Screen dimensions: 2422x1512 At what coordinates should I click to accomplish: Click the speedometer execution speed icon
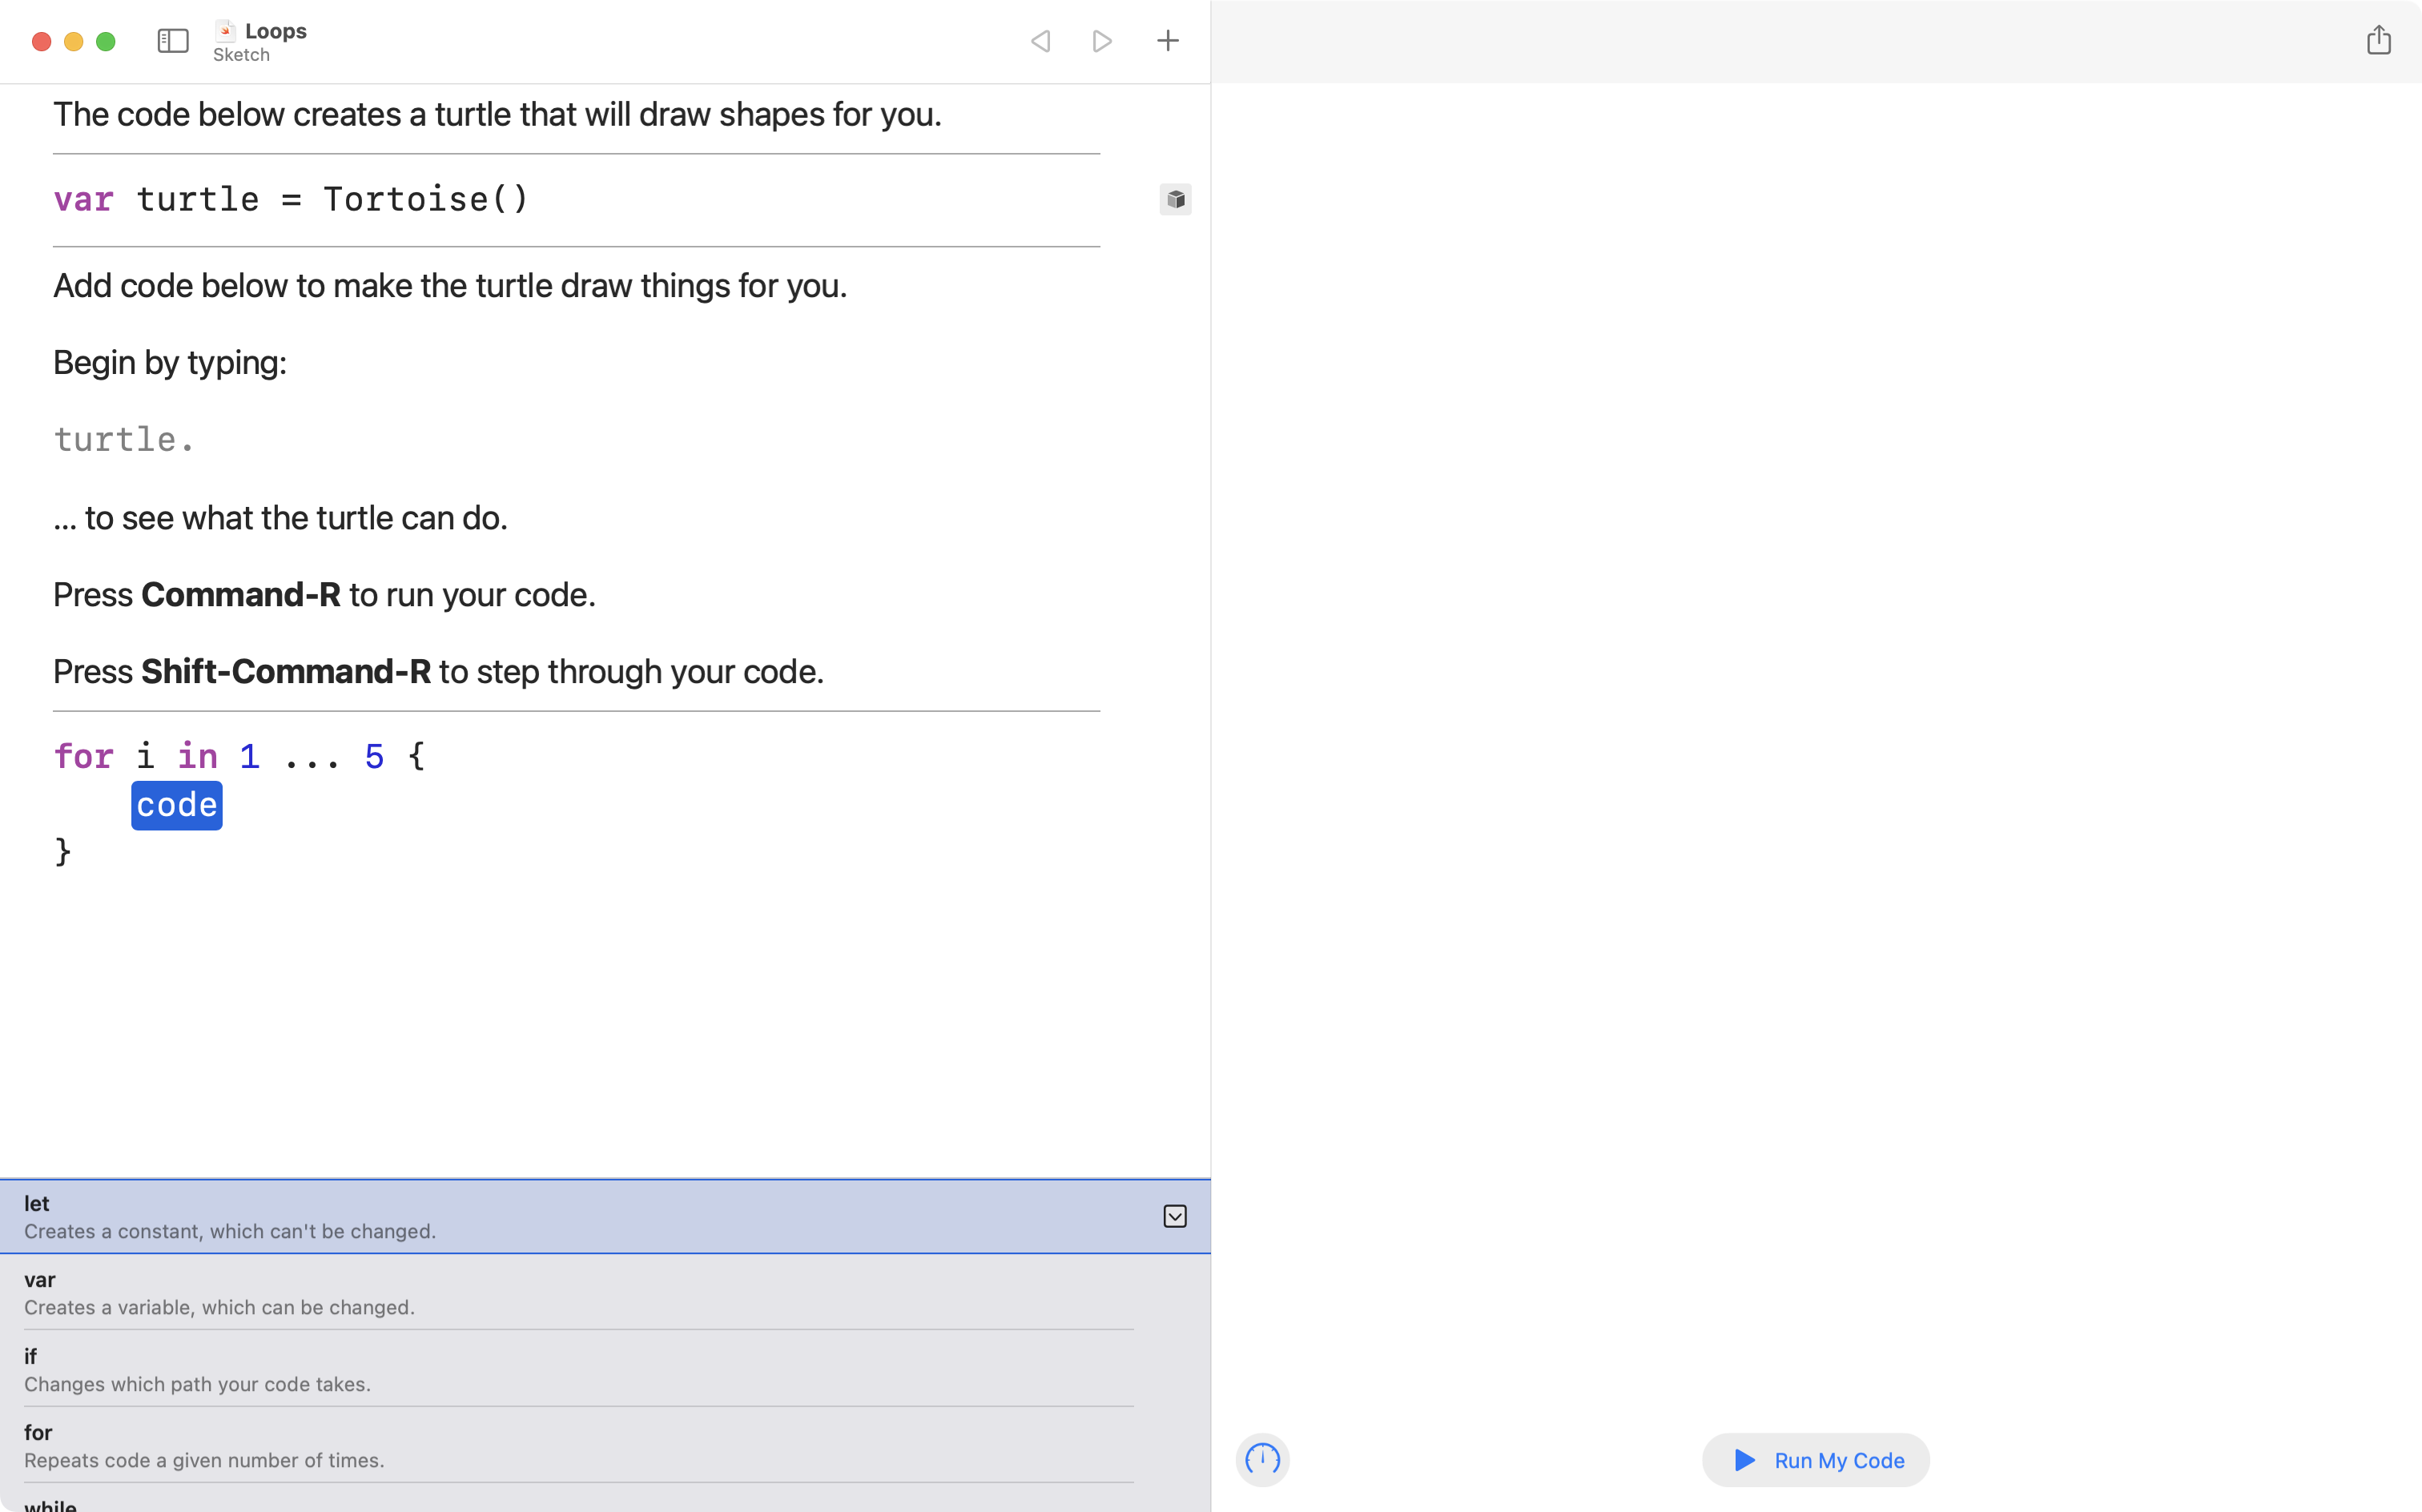pyautogui.click(x=1262, y=1460)
